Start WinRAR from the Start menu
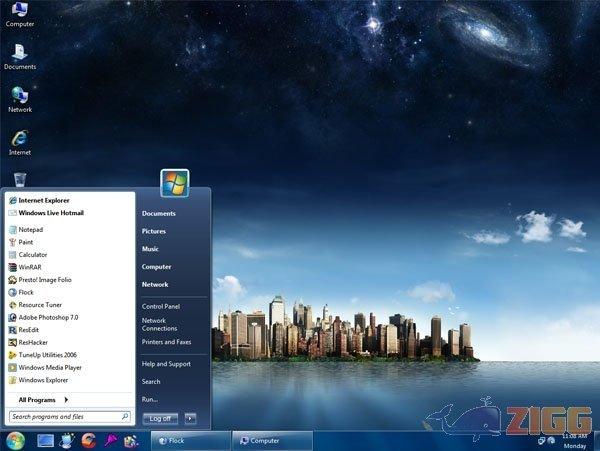The height and width of the screenshot is (451, 600). (30, 267)
